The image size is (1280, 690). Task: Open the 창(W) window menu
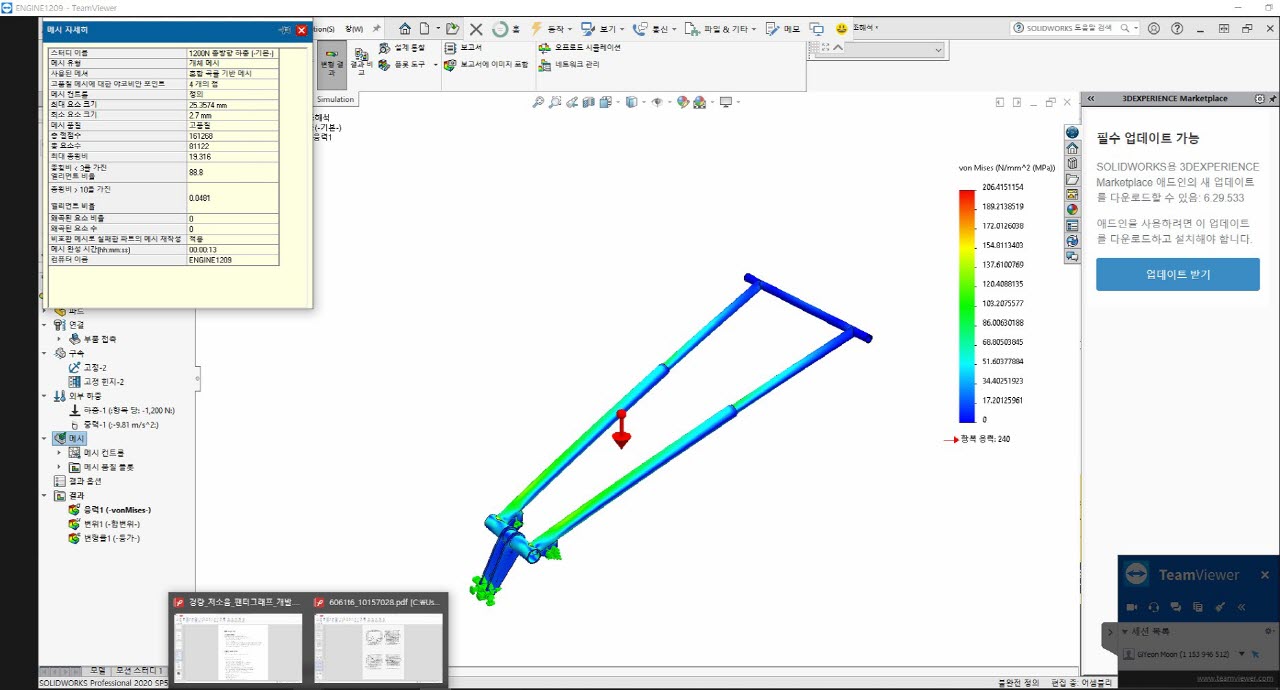[x=353, y=29]
